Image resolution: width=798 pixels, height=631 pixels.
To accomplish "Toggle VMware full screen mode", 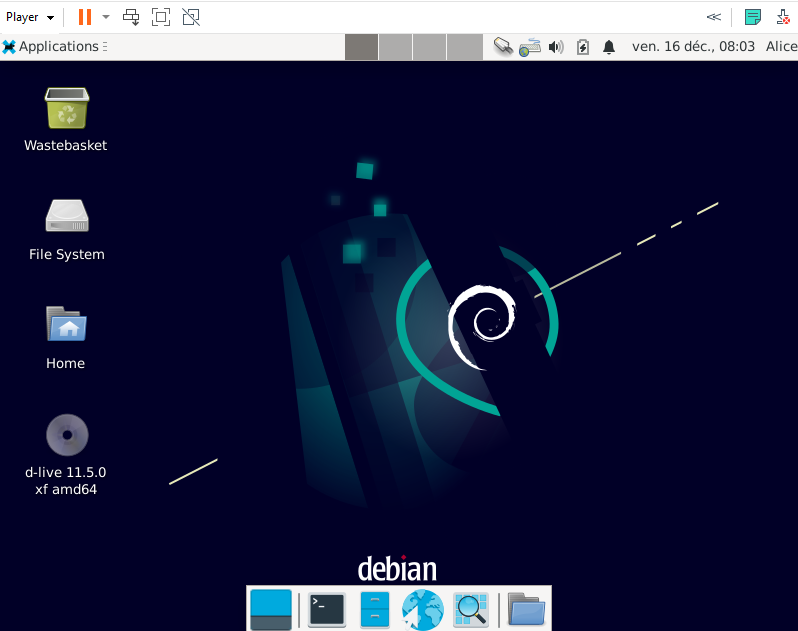I will [x=160, y=17].
